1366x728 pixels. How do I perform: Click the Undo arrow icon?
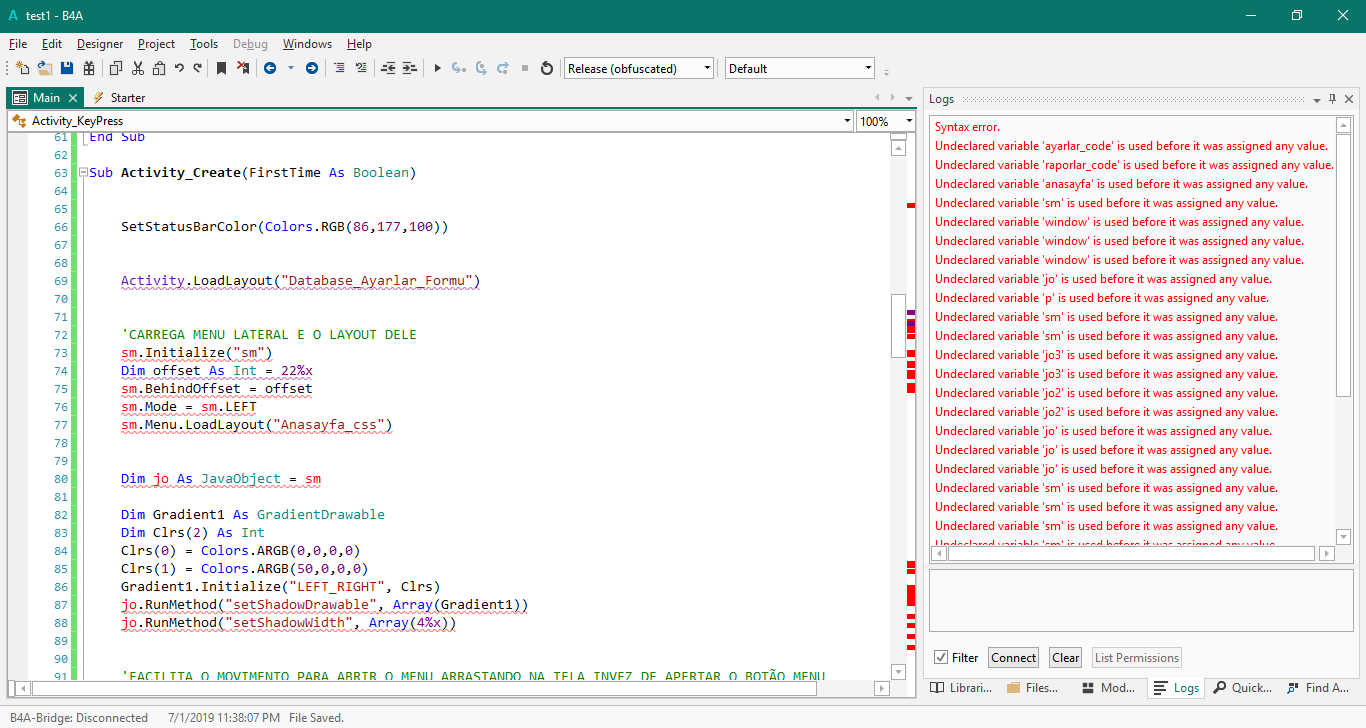click(179, 68)
